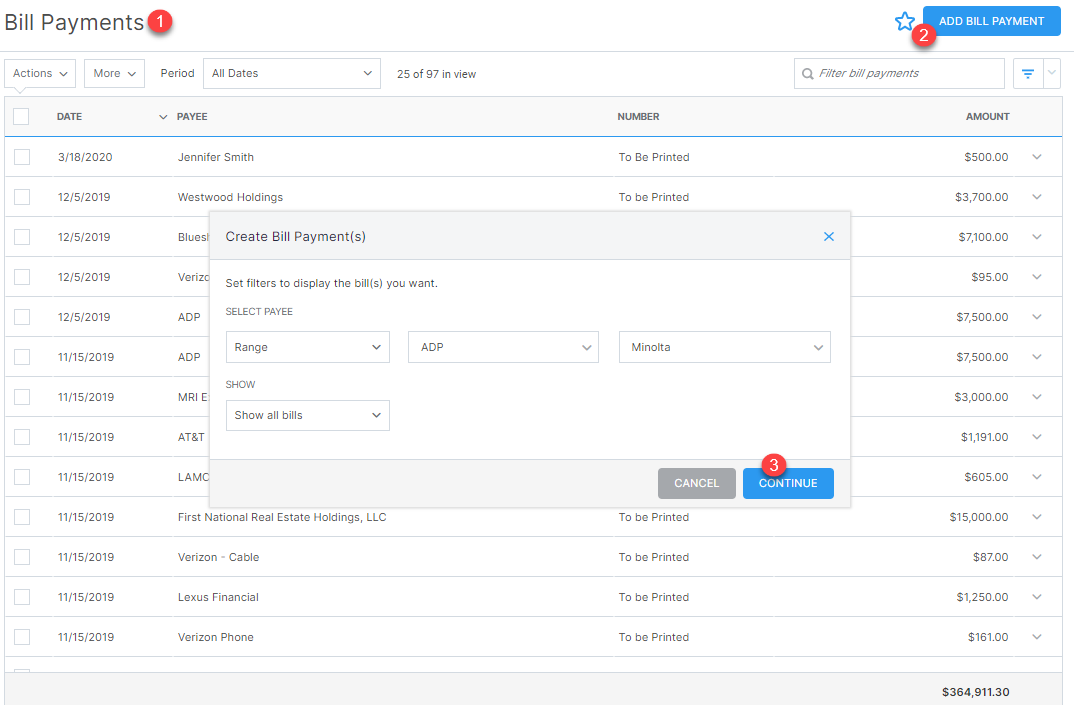
Task: Check the Jennifer Smith row checkbox
Action: click(22, 157)
